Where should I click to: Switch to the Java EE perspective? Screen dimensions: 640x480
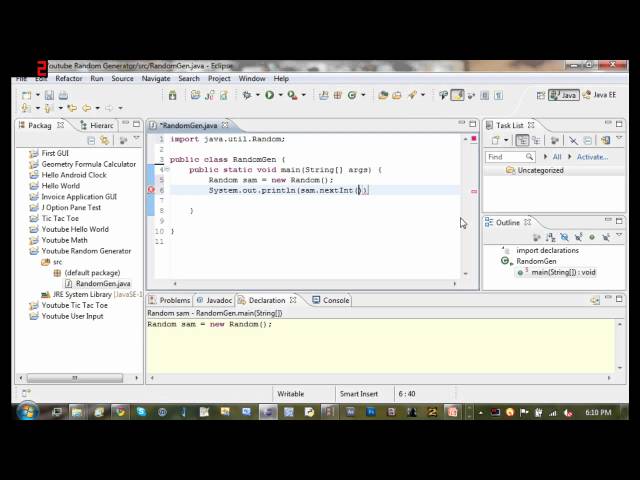[x=599, y=95]
